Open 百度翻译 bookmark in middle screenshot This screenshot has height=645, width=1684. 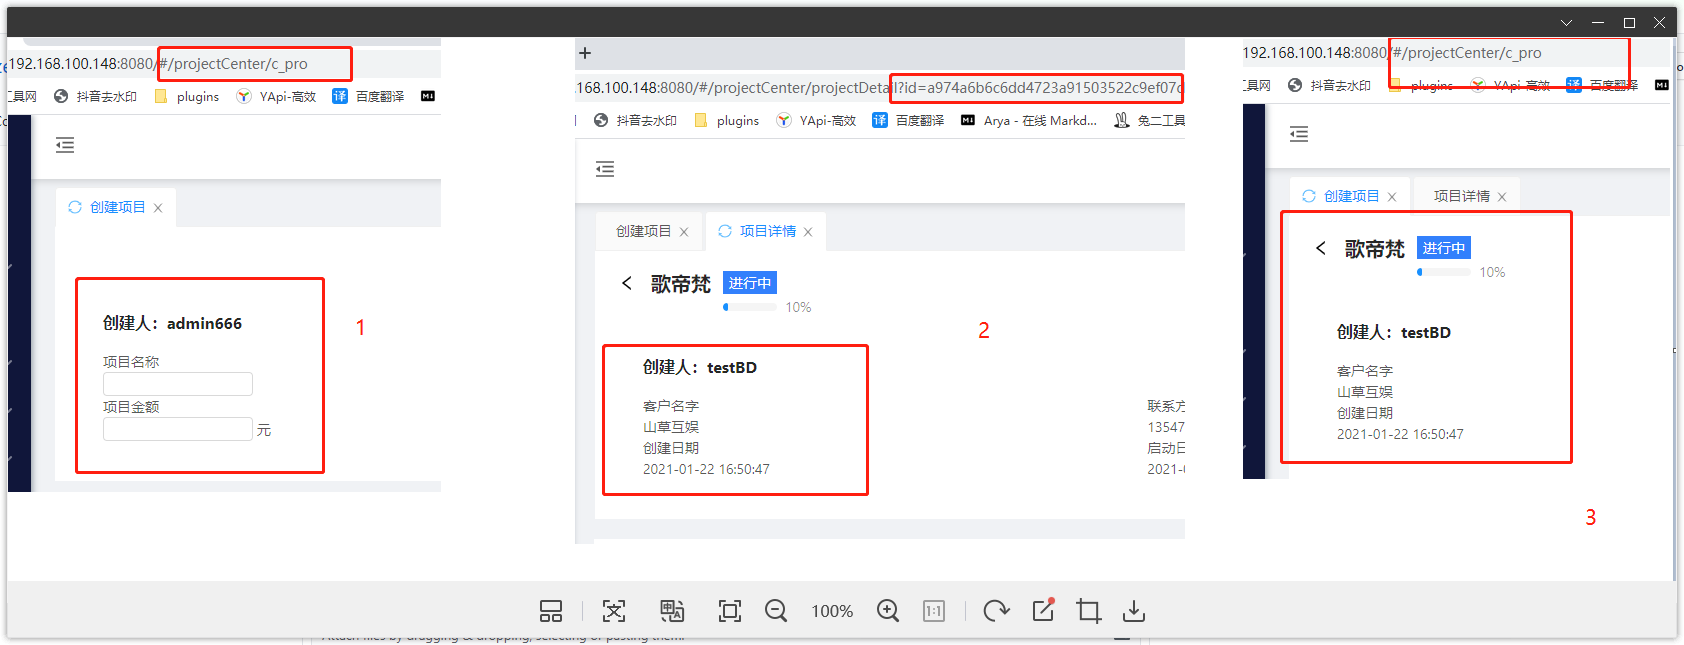point(908,120)
